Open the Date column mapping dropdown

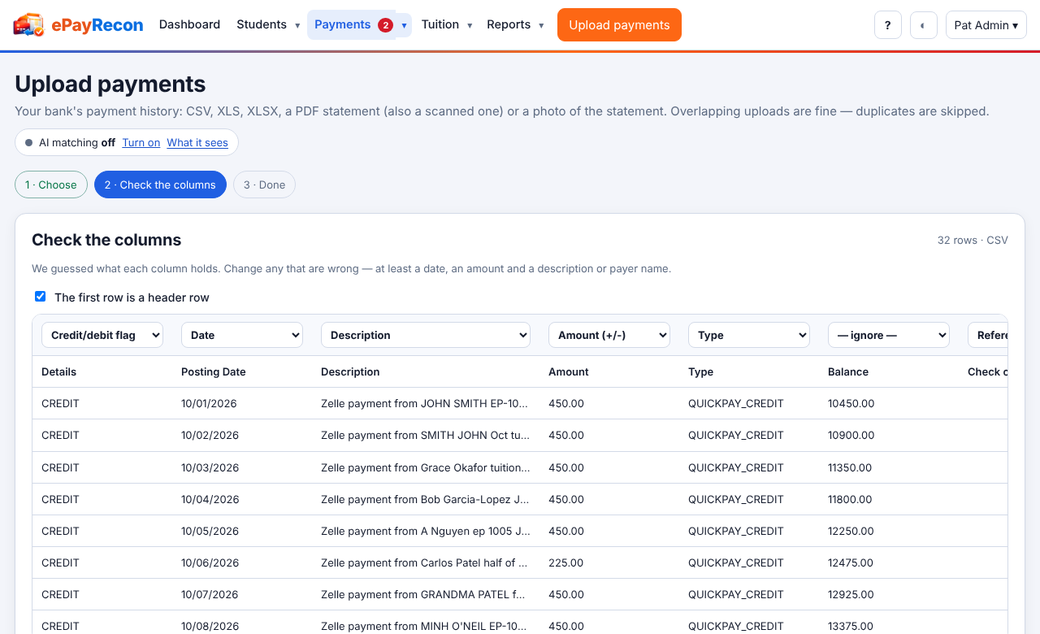coord(242,335)
